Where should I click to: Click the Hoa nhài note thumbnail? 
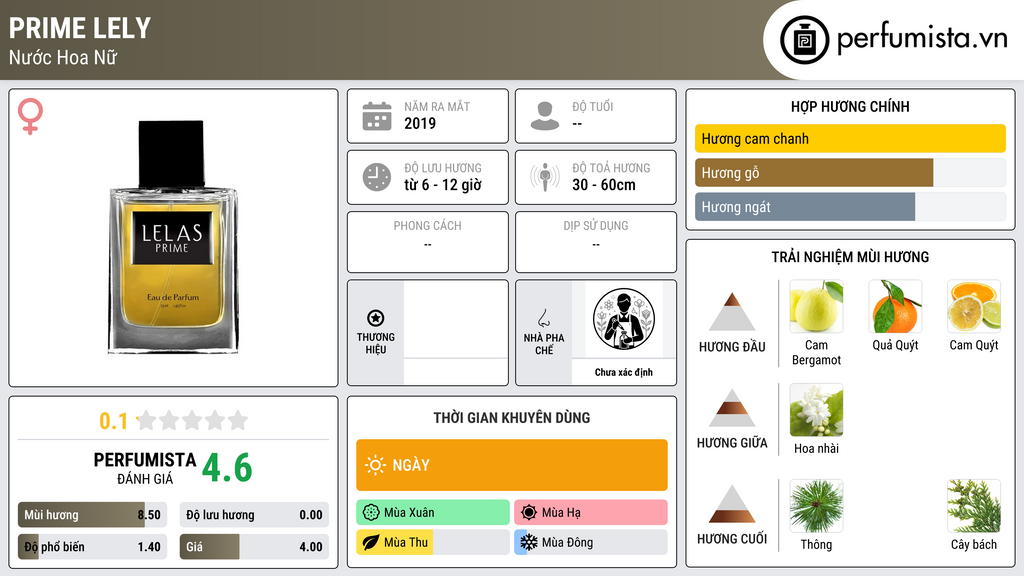coord(816,410)
